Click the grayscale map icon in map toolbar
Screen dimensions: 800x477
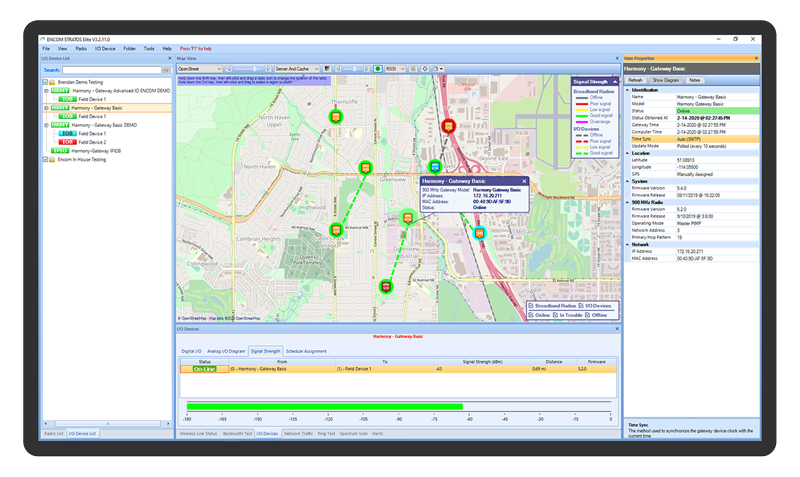tap(328, 69)
